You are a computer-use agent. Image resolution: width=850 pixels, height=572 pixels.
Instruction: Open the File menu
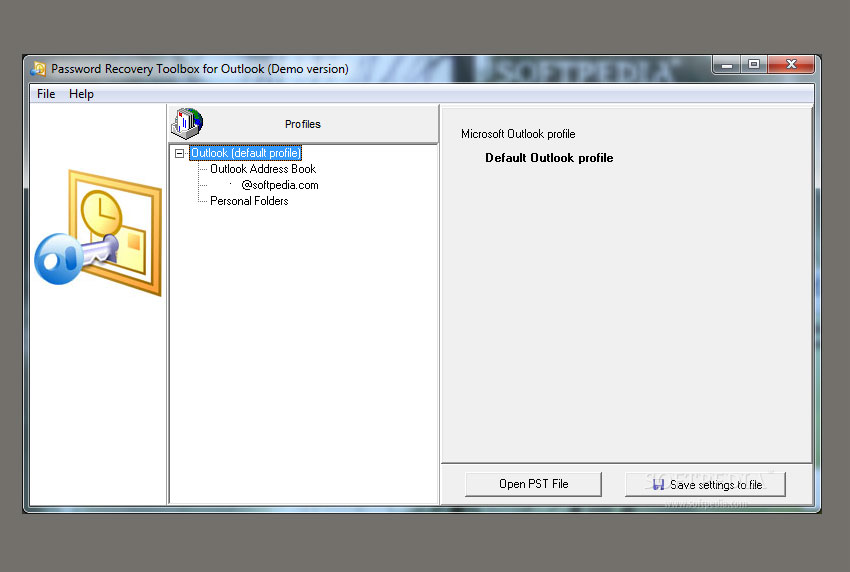(46, 94)
